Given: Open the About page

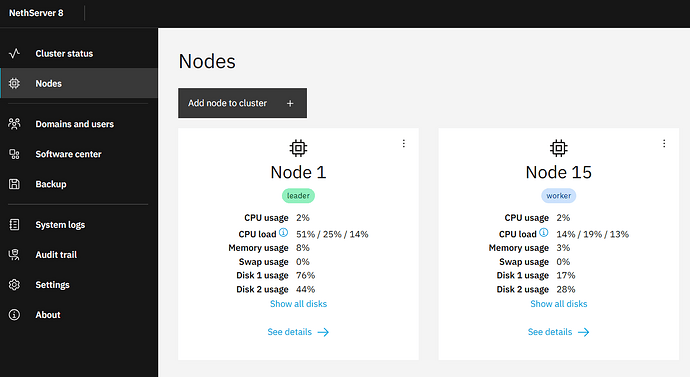Looking at the screenshot, I should coord(79,315).
